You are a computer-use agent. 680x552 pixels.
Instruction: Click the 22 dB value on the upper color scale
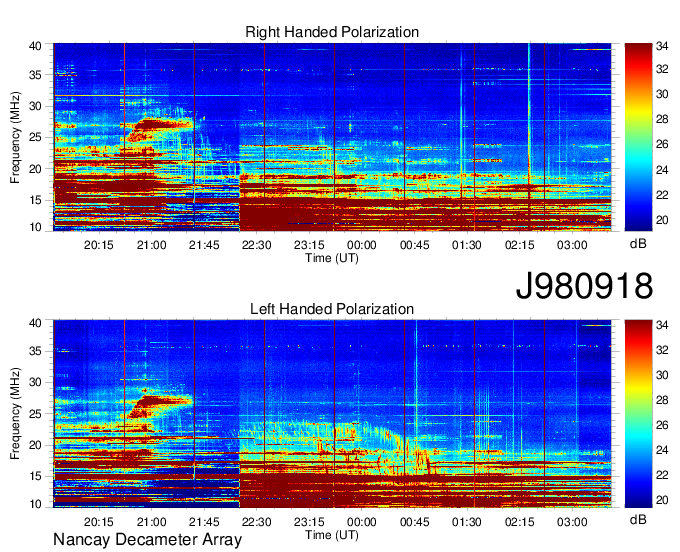click(662, 195)
